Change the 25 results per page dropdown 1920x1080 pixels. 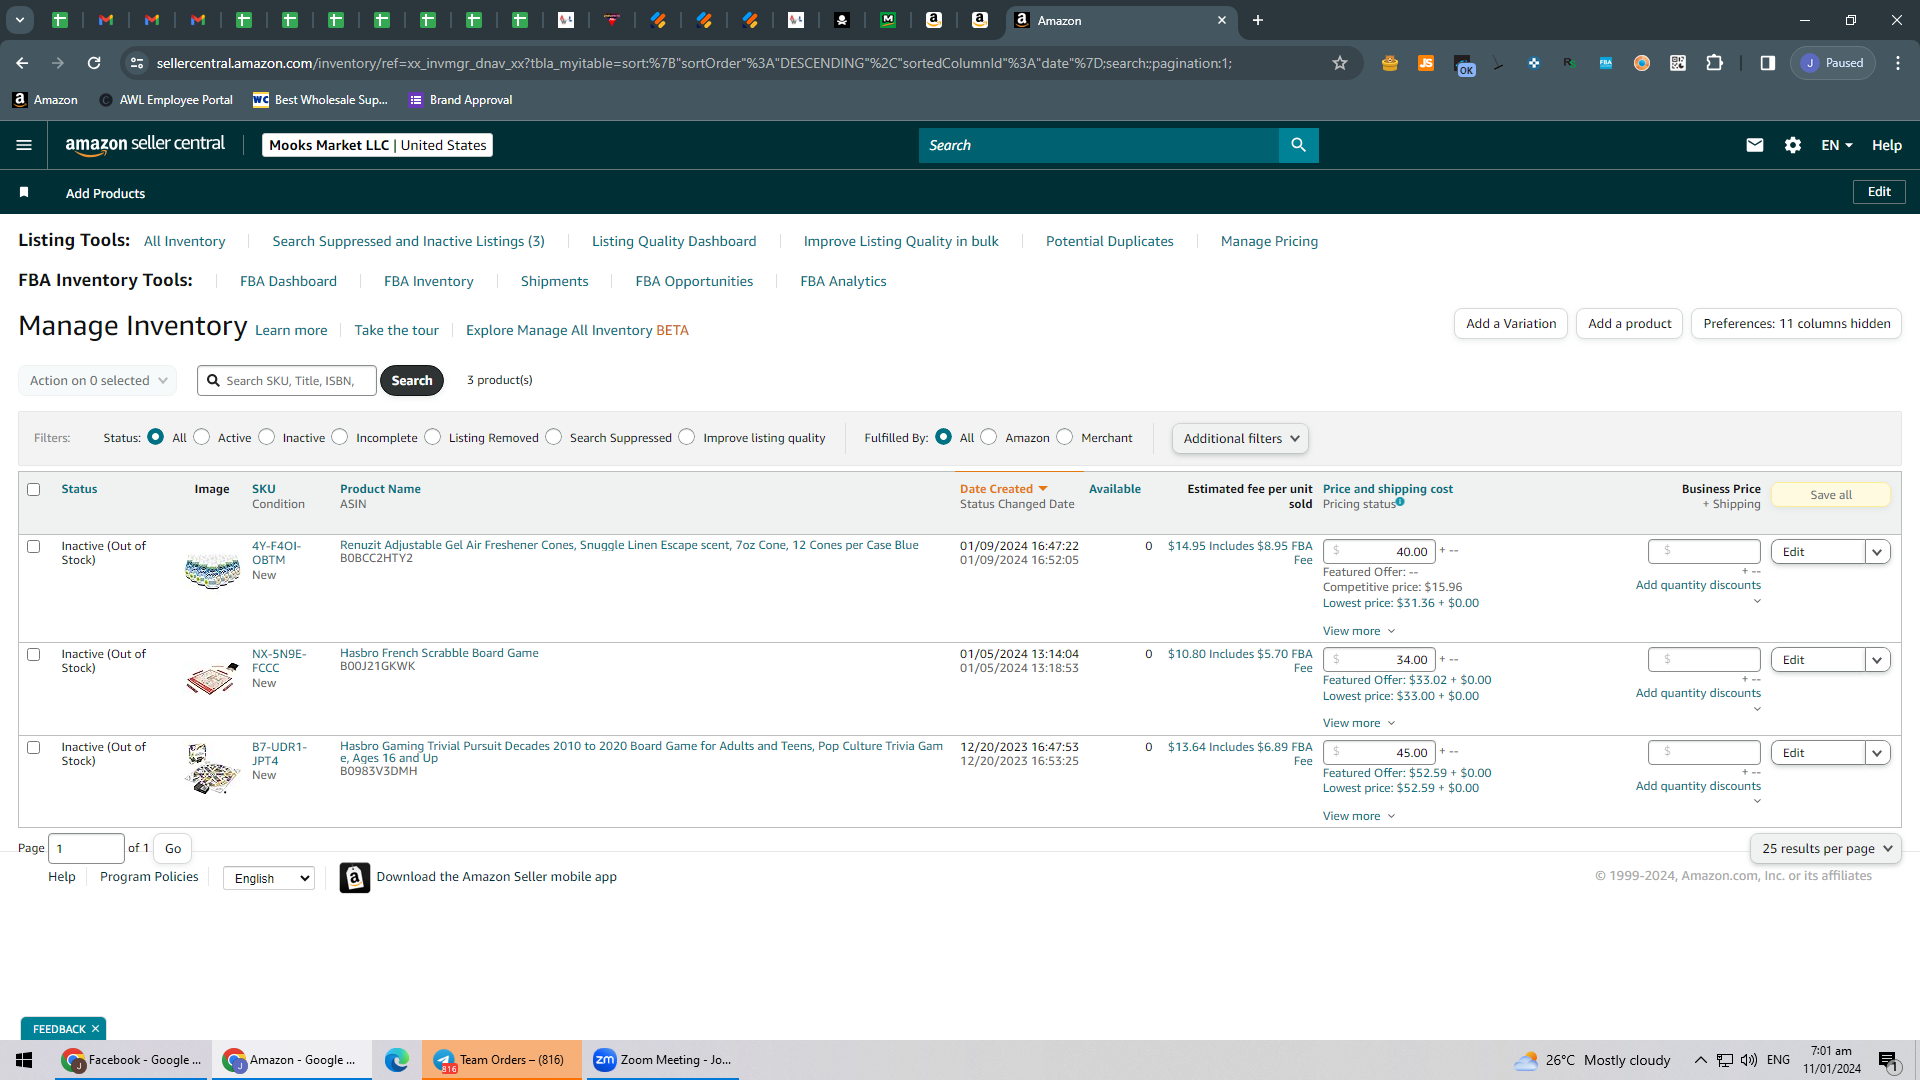pos(1826,849)
